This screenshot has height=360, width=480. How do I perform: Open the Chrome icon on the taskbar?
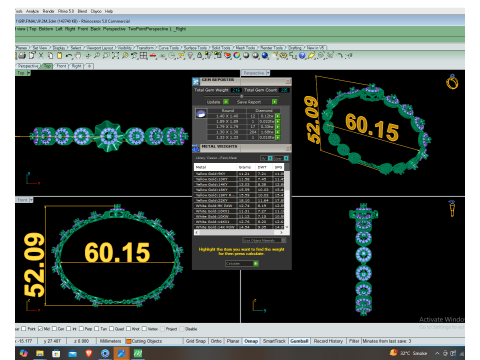[105, 353]
